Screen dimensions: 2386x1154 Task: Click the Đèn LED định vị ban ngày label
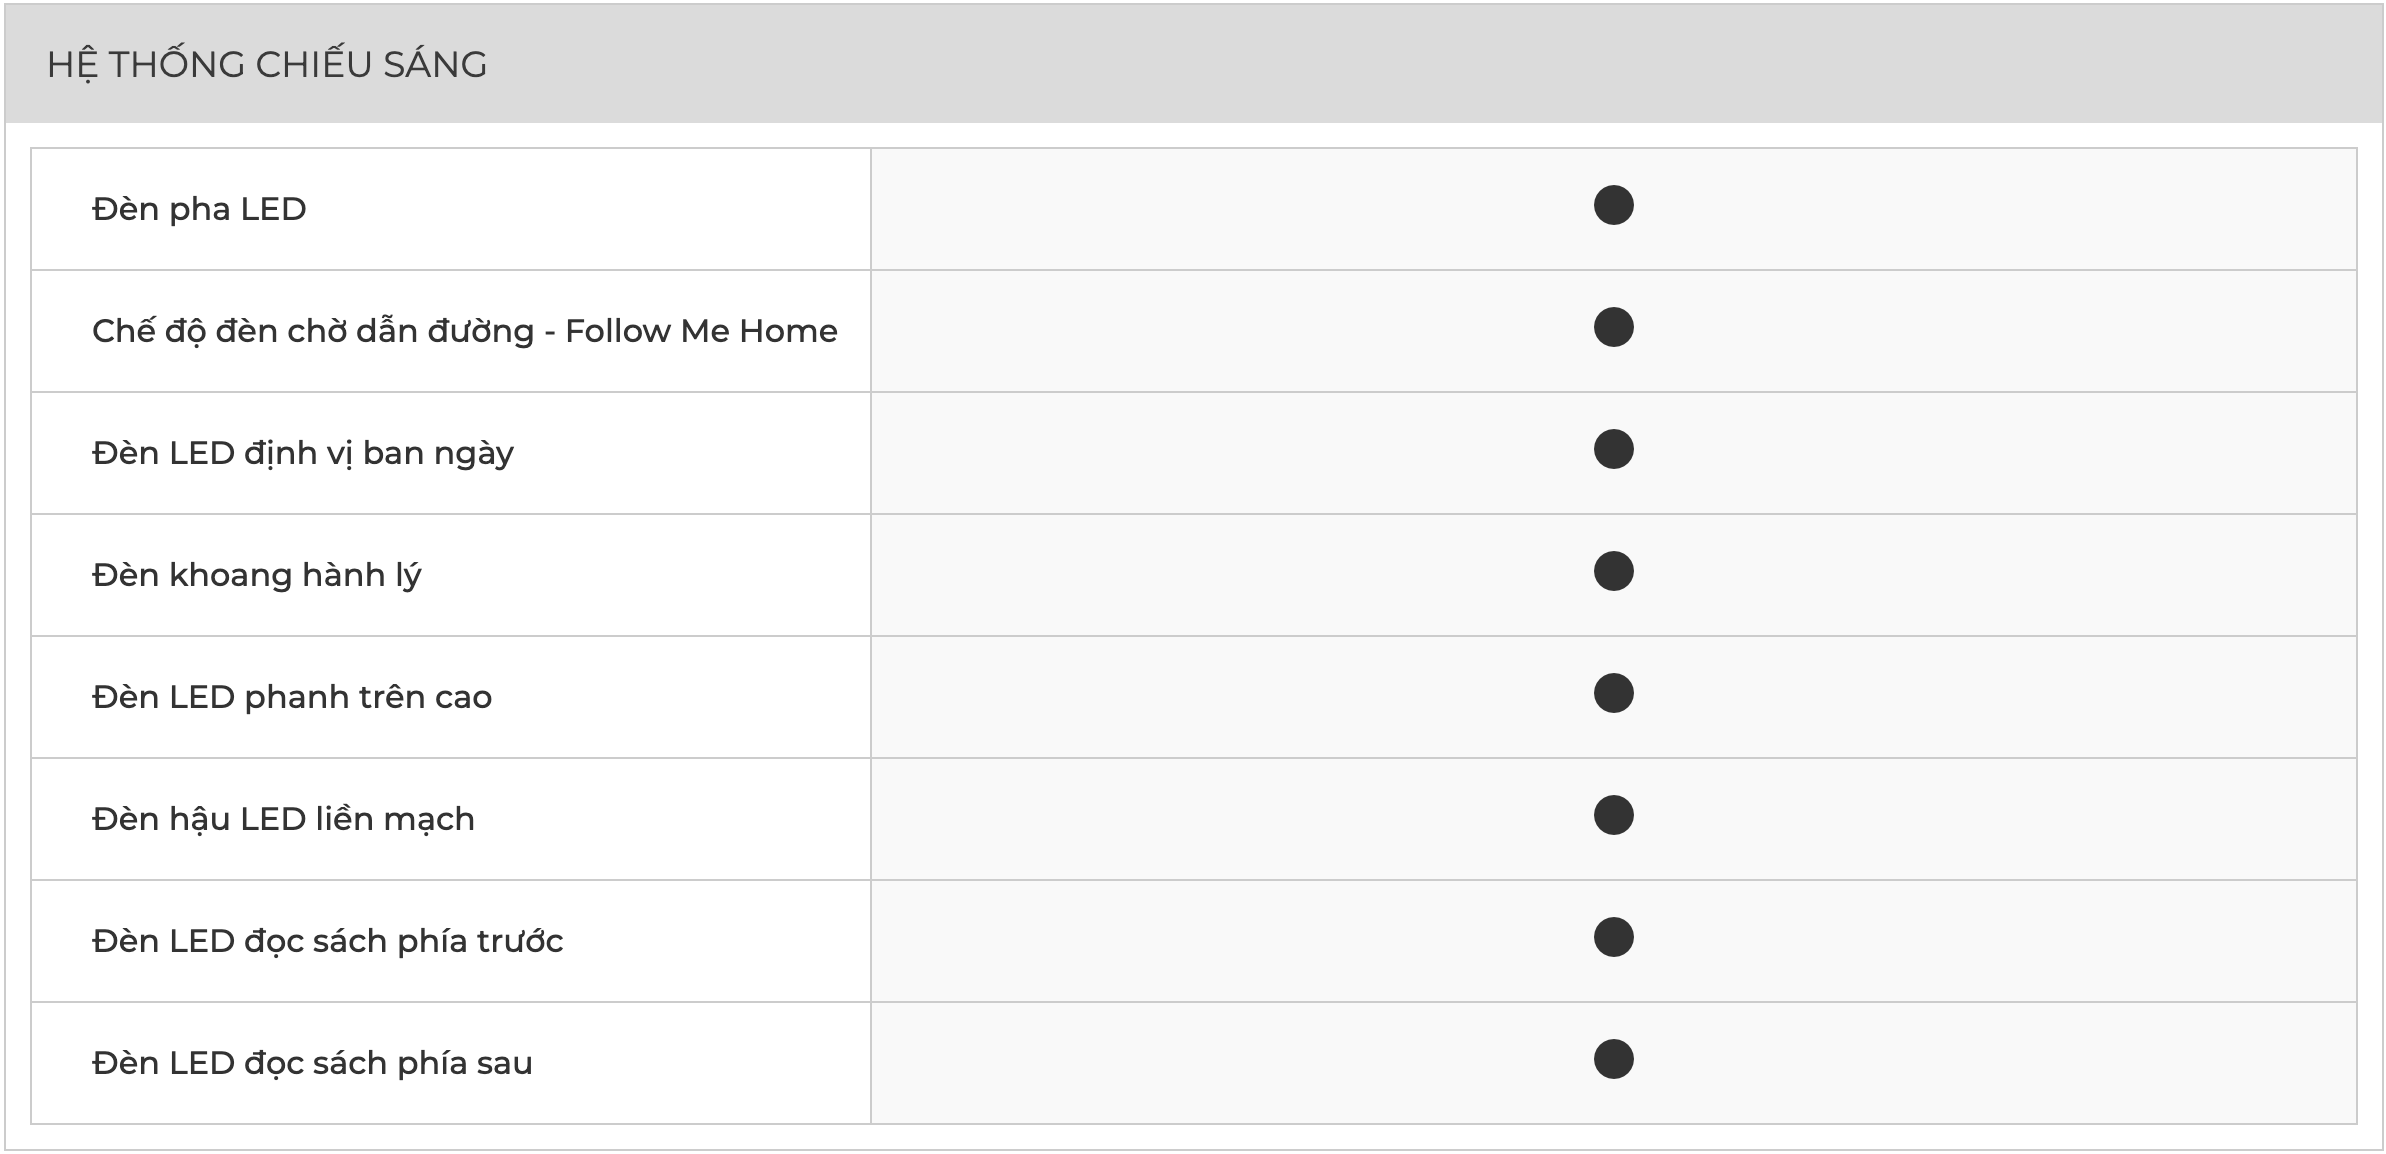[x=302, y=453]
